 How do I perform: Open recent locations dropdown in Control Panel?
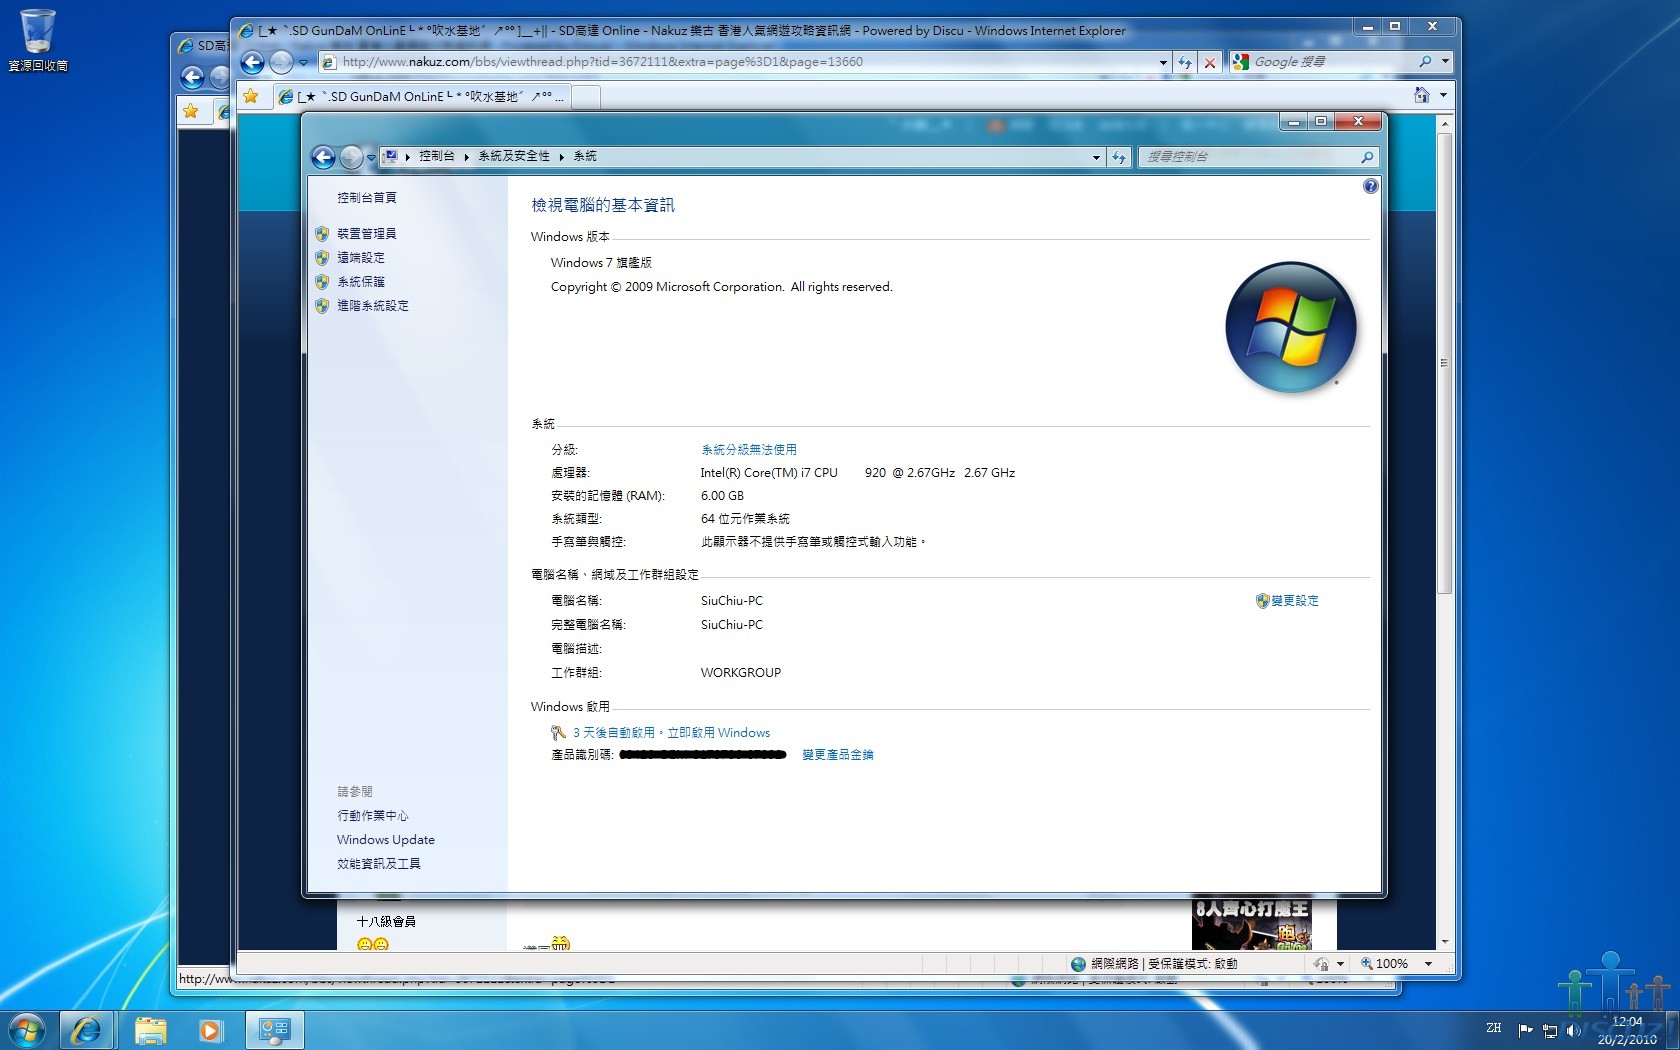[x=371, y=157]
